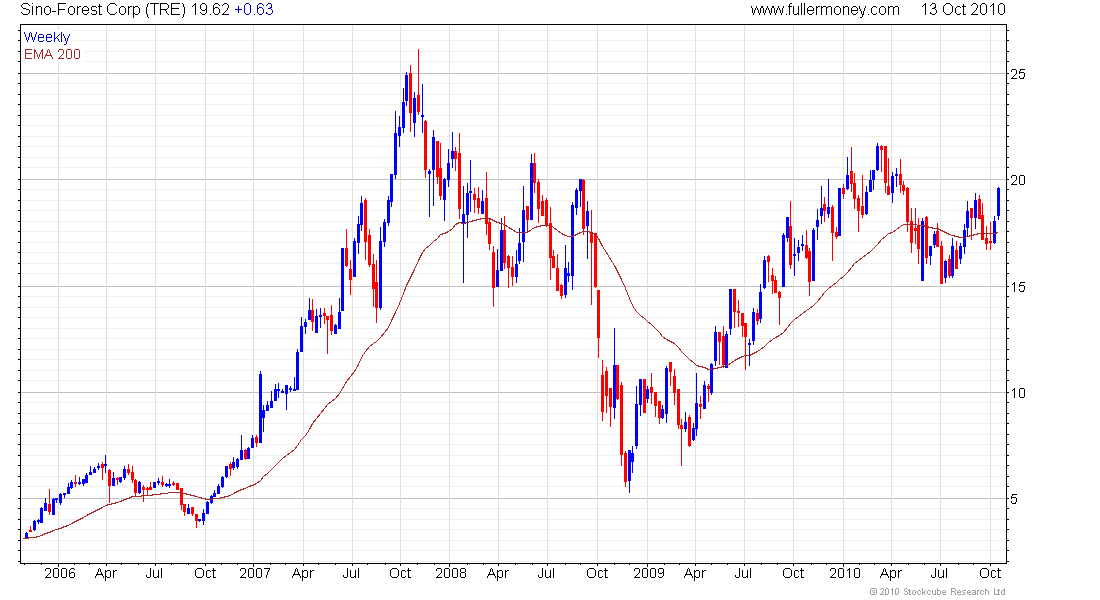
Task: Click the 2007 year axis label
Action: tap(255, 573)
